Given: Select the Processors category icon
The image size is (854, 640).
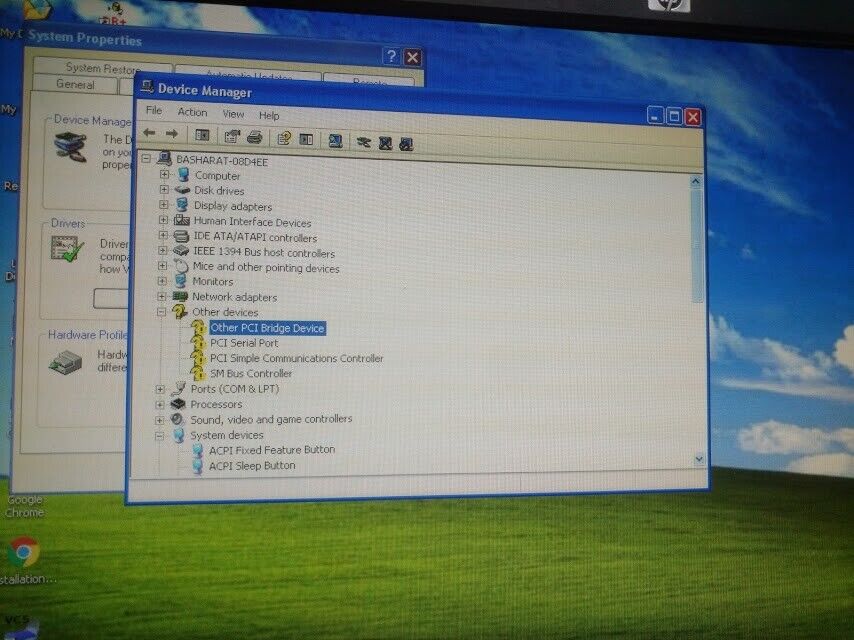Looking at the screenshot, I should tap(178, 404).
